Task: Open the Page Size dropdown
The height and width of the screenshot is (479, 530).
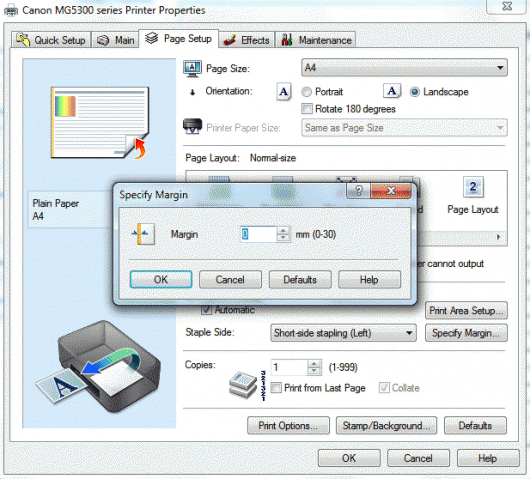Action: pos(404,68)
